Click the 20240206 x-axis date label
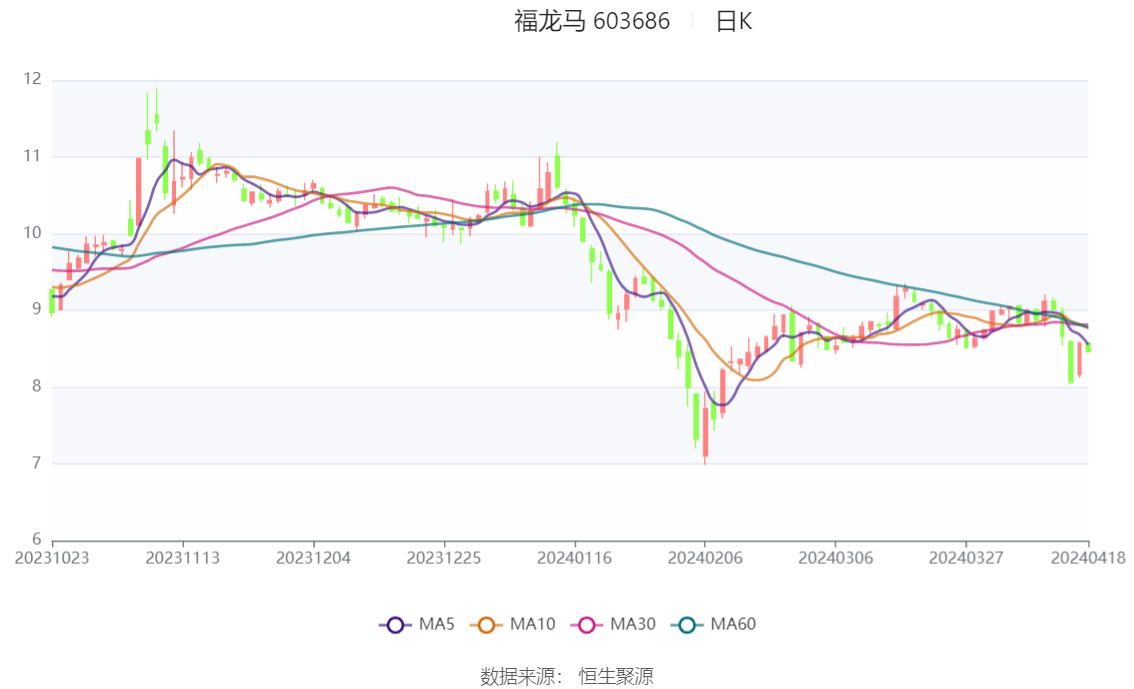 point(704,558)
